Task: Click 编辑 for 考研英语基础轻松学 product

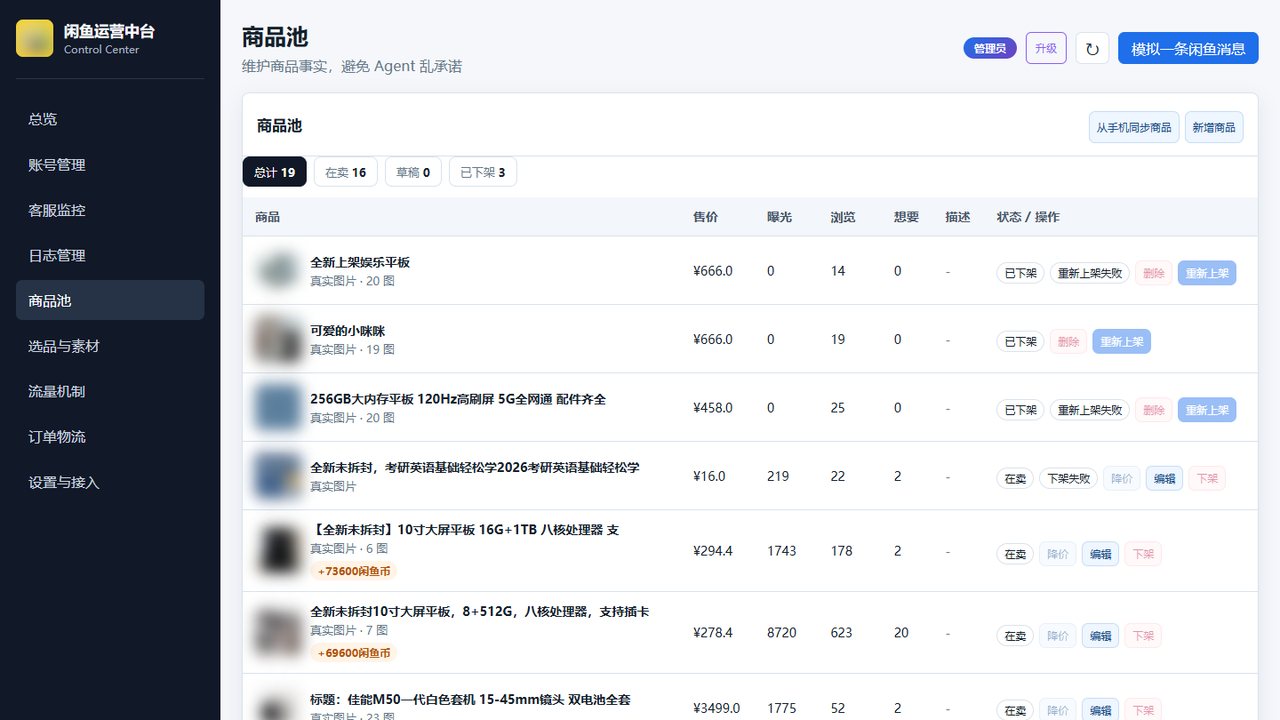Action: point(1164,478)
